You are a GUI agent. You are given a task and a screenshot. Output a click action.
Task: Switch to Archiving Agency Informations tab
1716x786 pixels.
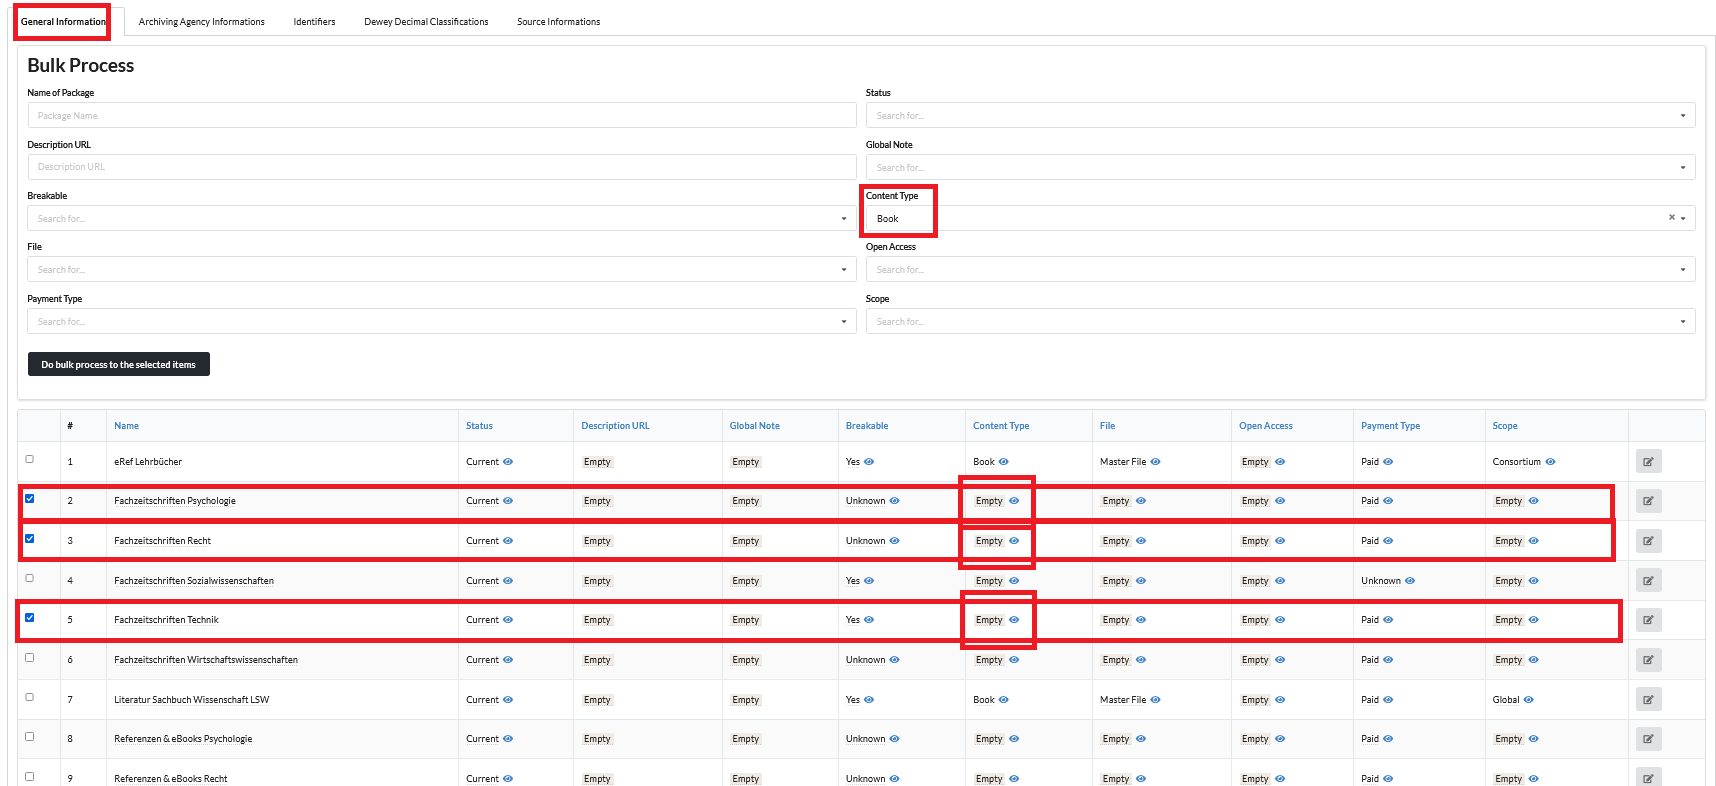coord(201,22)
